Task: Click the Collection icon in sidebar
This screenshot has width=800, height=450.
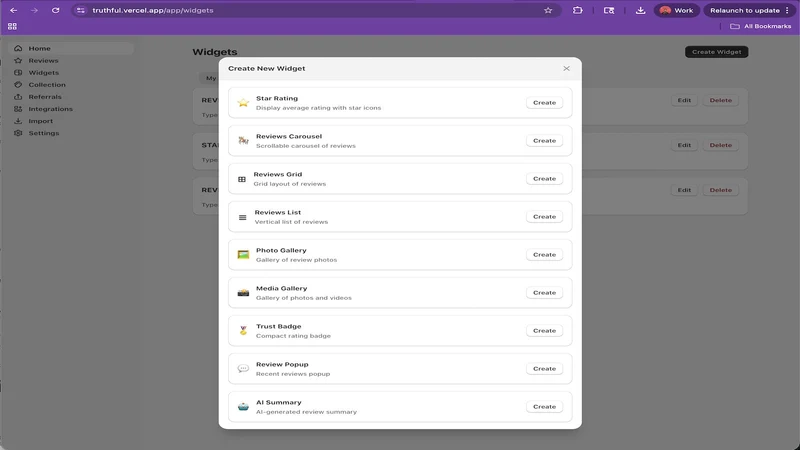Action: pos(18,85)
